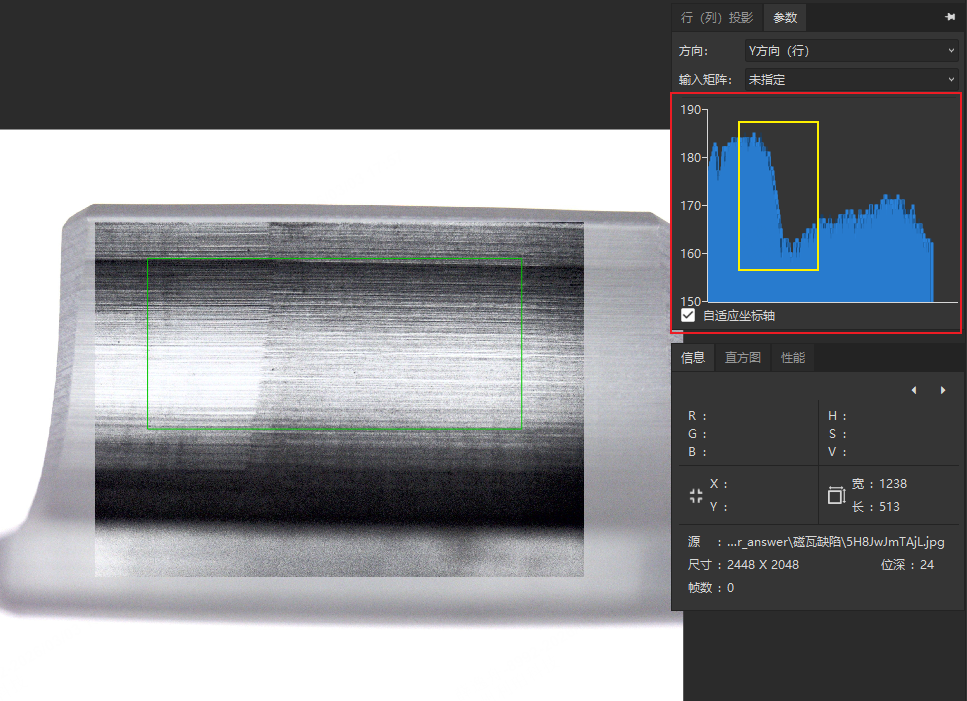This screenshot has height=701, width=967.
Task: Pin the projection panel with pushpin icon
Action: (x=949, y=17)
